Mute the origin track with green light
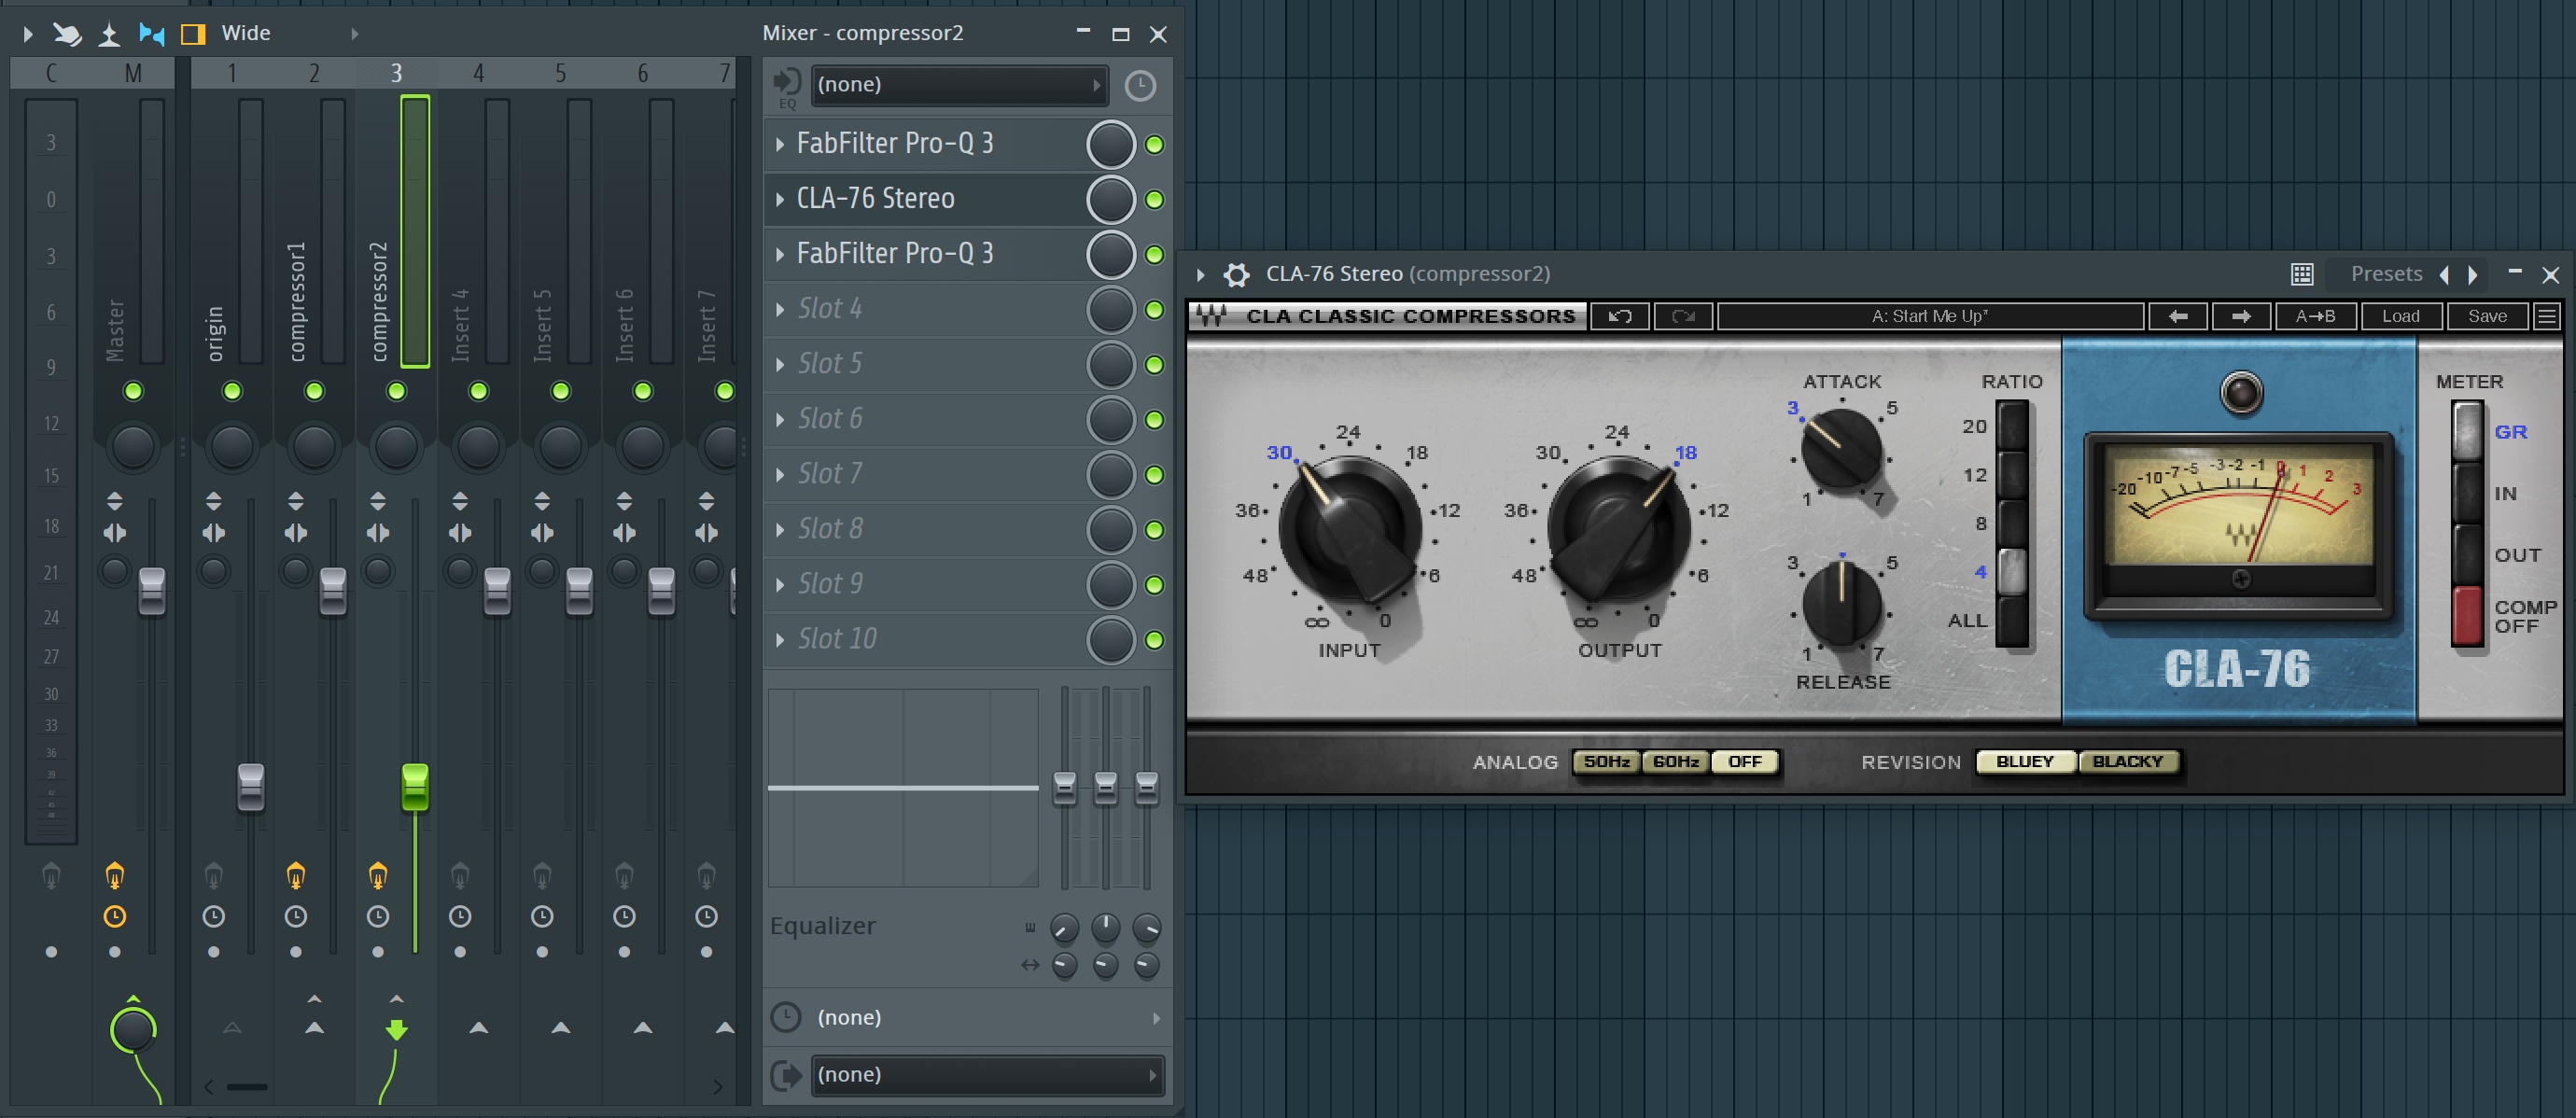Screen dimensions: 2576x1118 [232, 391]
